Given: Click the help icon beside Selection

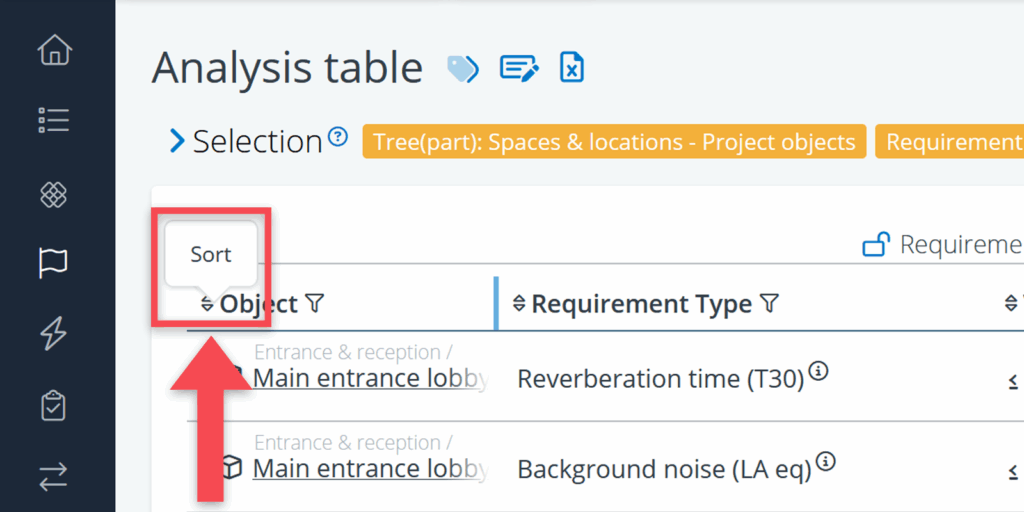Looking at the screenshot, I should 338,137.
